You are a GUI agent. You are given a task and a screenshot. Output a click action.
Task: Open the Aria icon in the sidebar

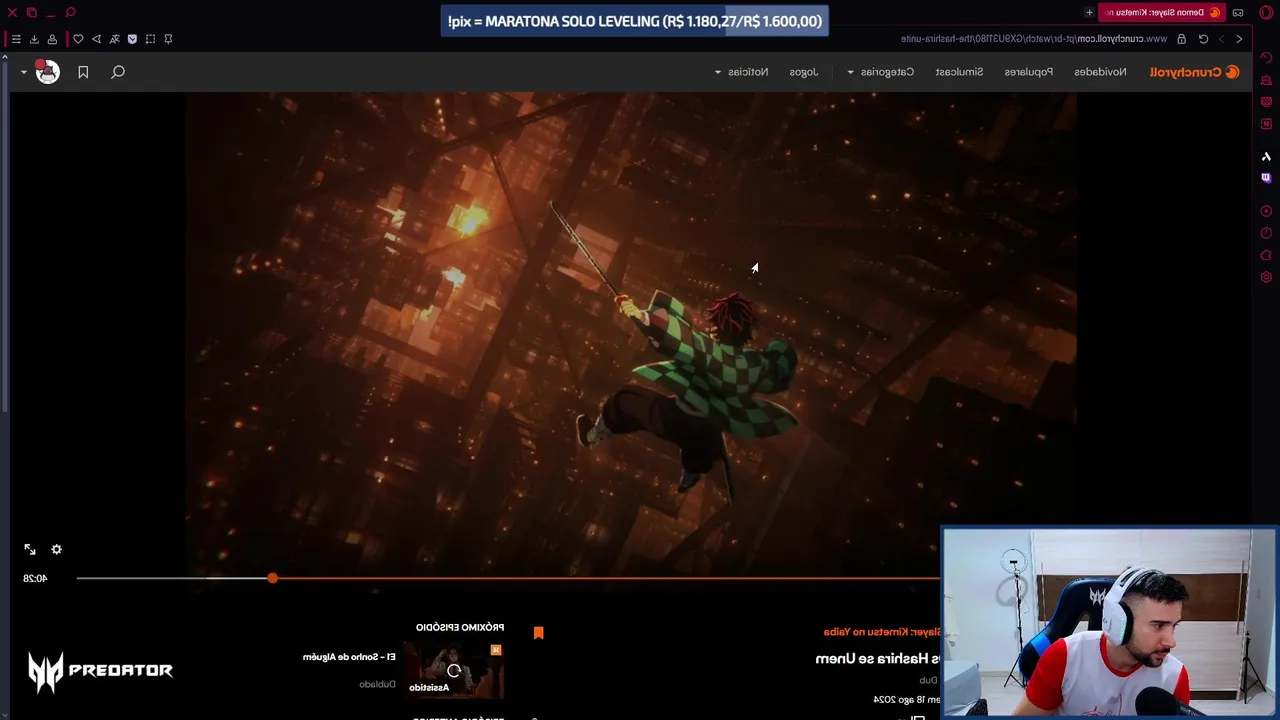(x=1266, y=157)
